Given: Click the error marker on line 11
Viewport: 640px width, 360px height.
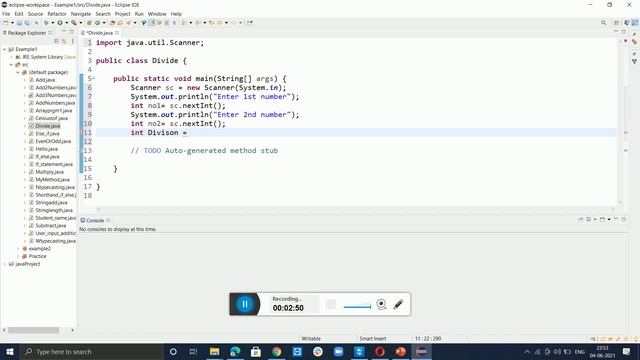Looking at the screenshot, I should point(82,132).
